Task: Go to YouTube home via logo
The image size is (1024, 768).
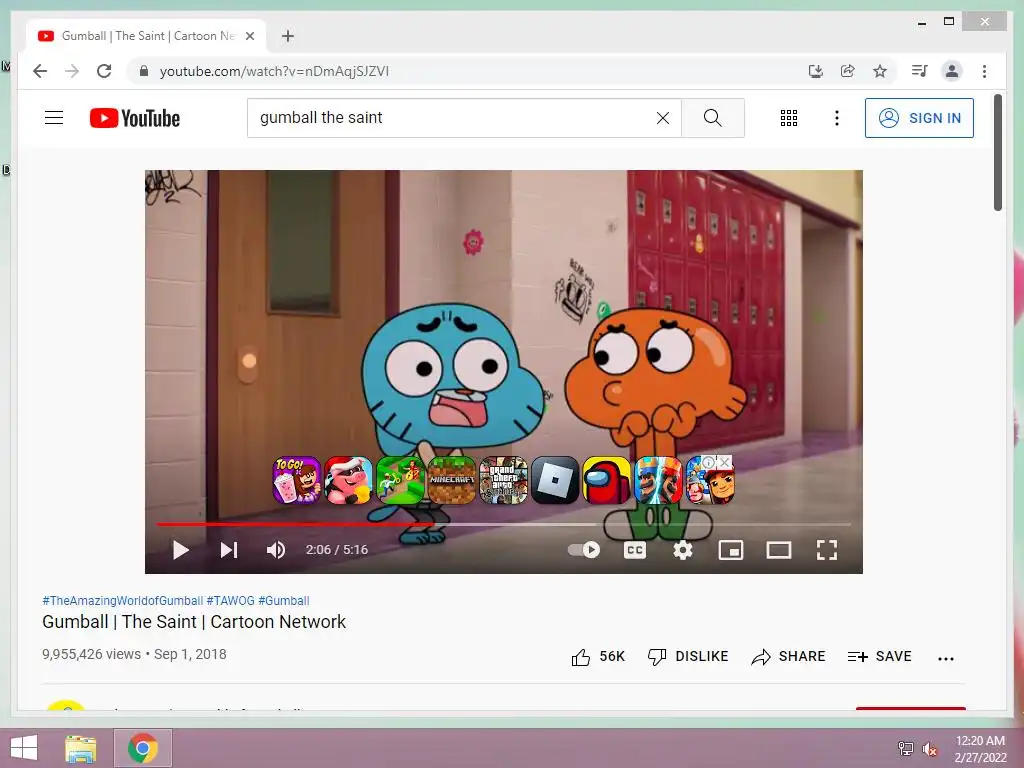Action: coord(135,118)
